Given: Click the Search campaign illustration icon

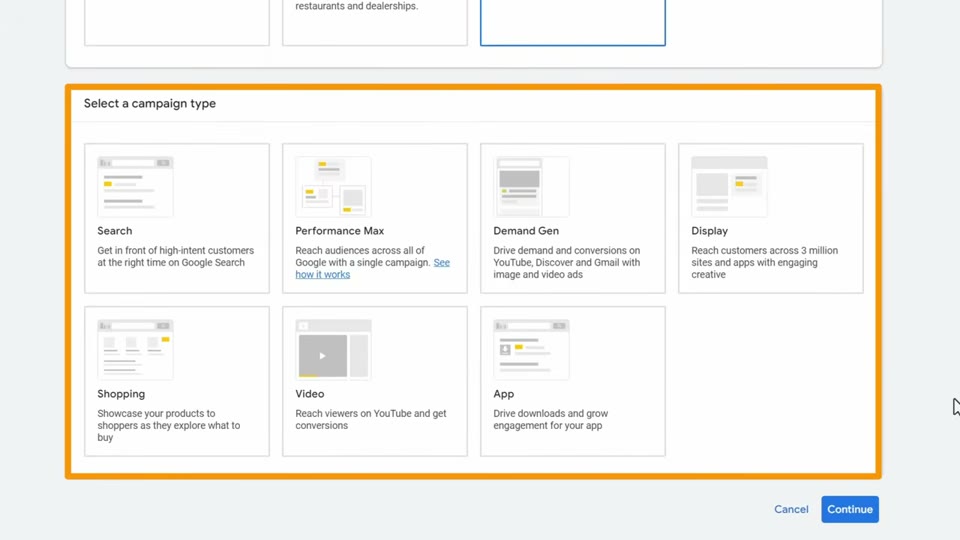Looking at the screenshot, I should tap(135, 186).
